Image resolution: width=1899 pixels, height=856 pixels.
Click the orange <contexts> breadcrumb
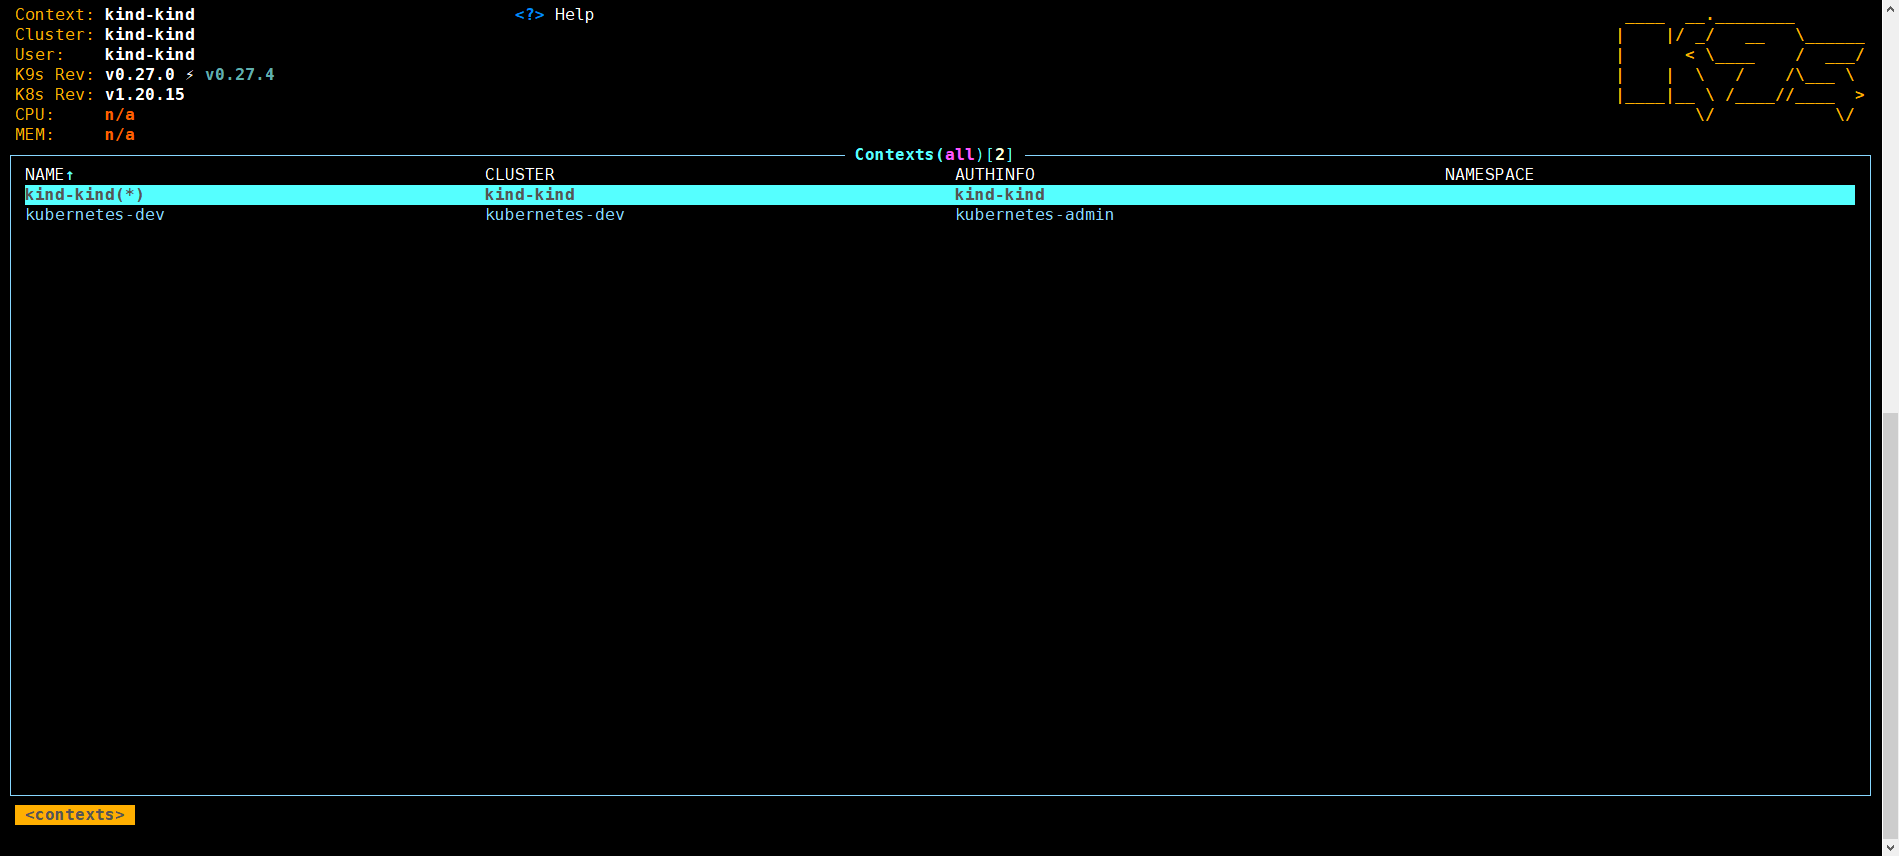click(x=75, y=815)
